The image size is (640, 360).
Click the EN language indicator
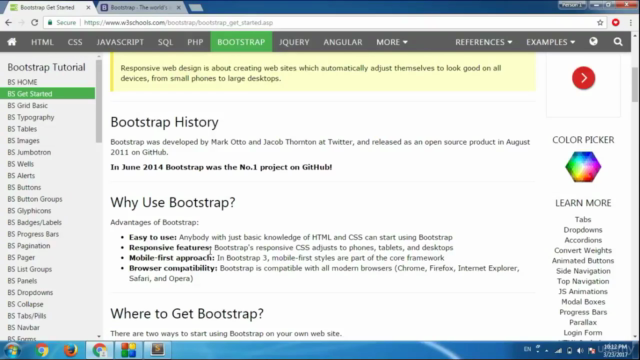527,349
